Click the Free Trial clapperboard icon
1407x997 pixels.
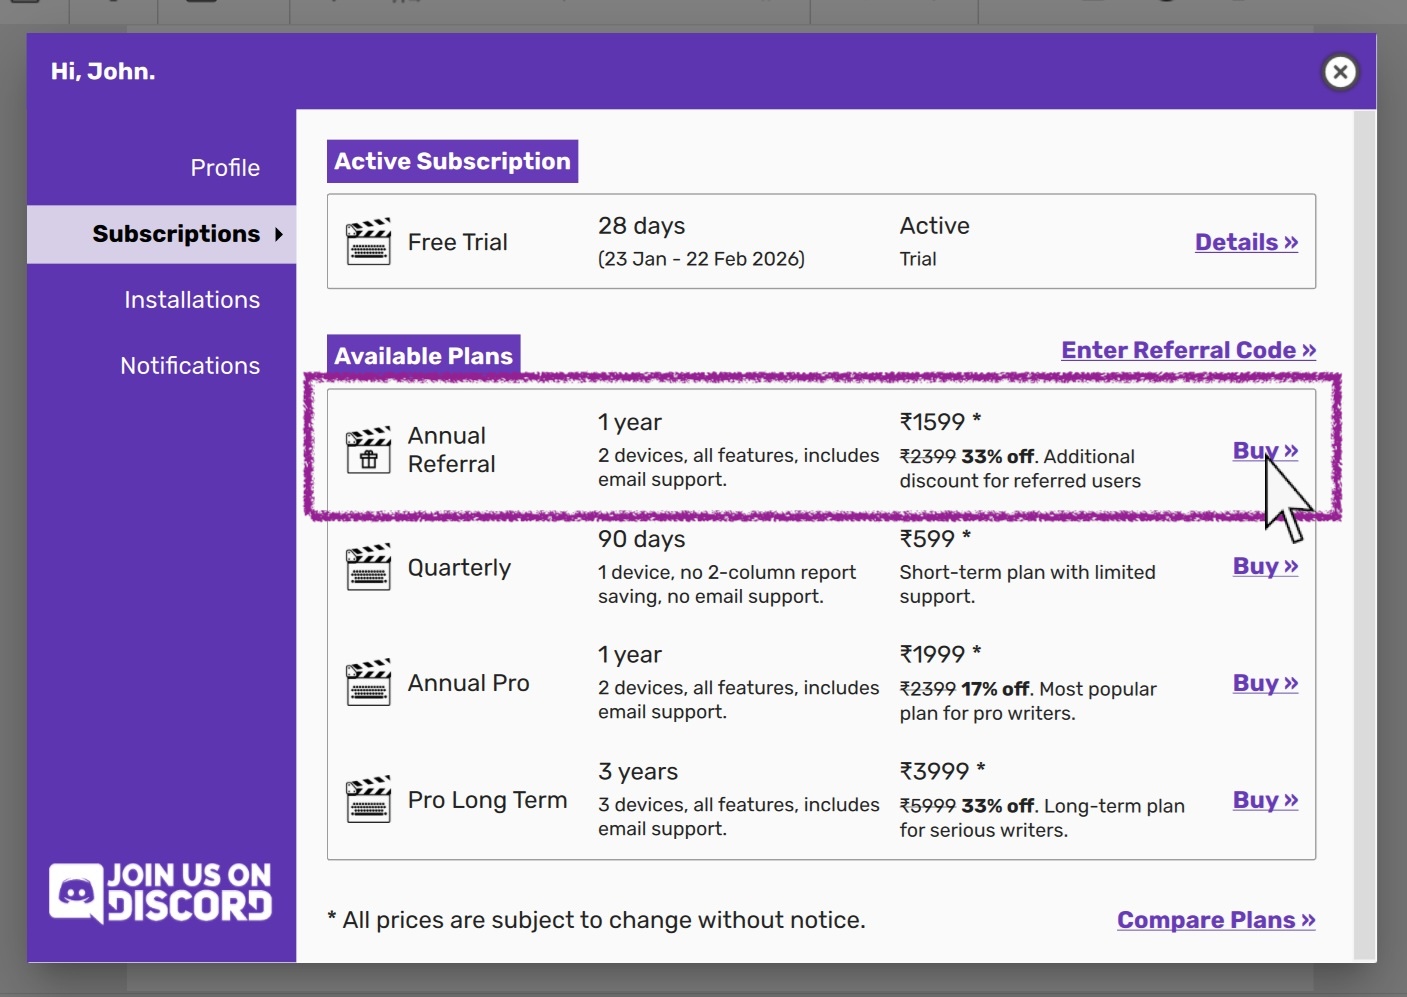pyautogui.click(x=368, y=242)
